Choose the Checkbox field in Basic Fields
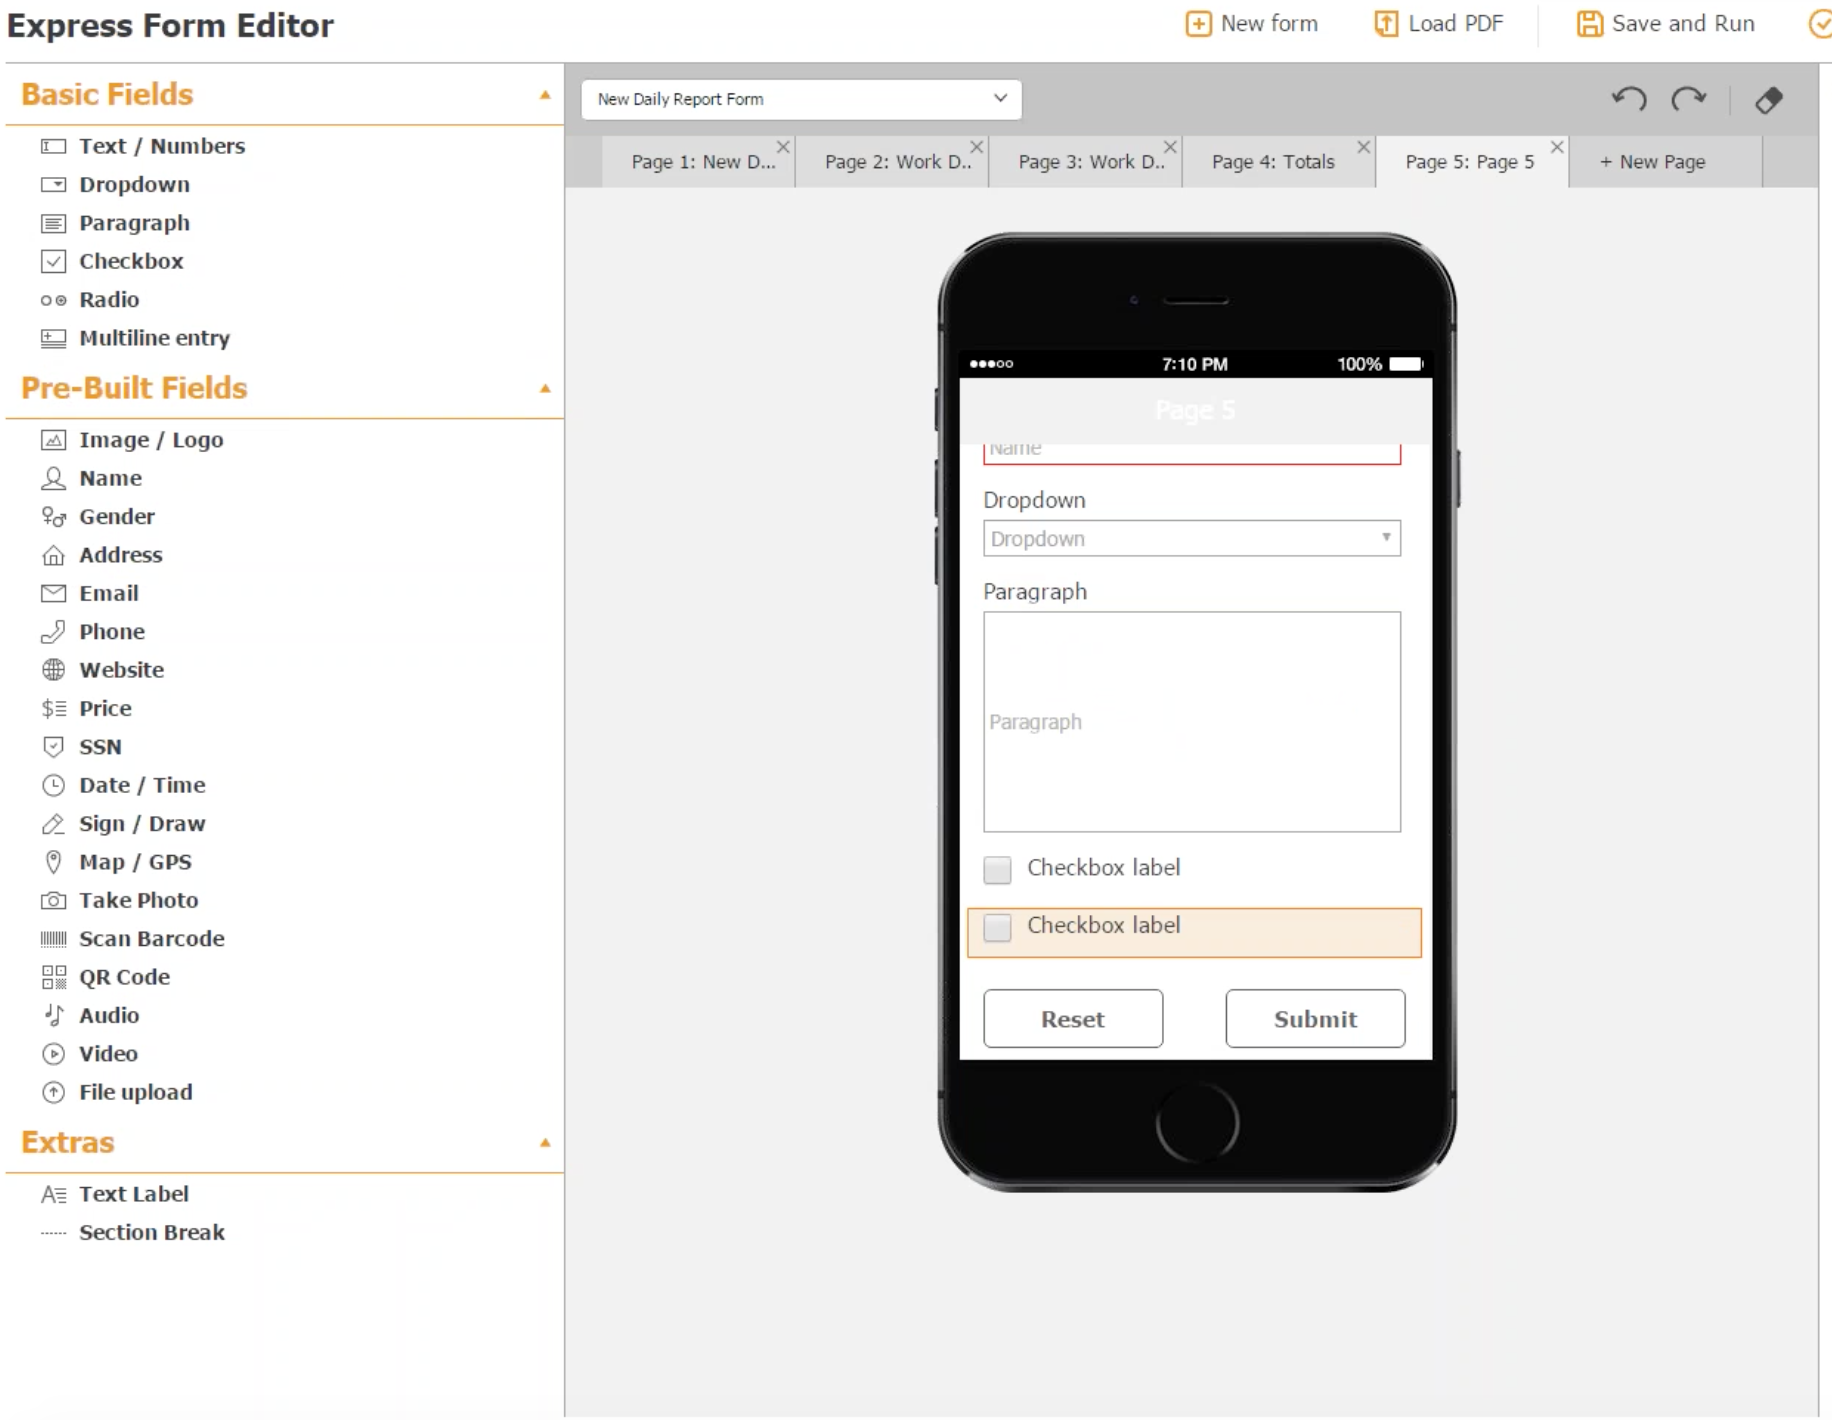 (x=131, y=261)
